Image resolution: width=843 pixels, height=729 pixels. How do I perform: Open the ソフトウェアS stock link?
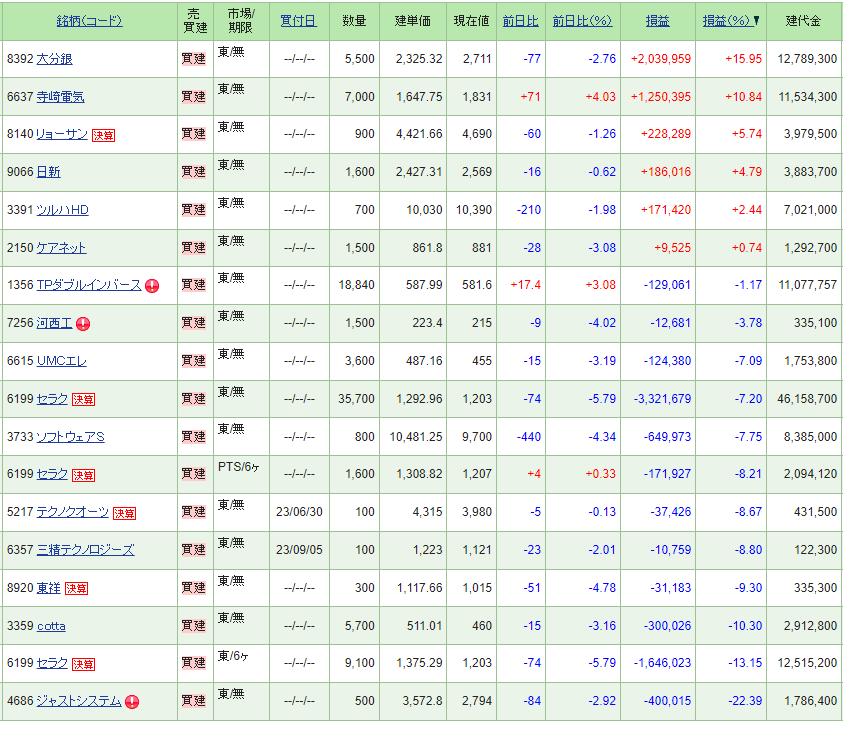pyautogui.click(x=70, y=437)
